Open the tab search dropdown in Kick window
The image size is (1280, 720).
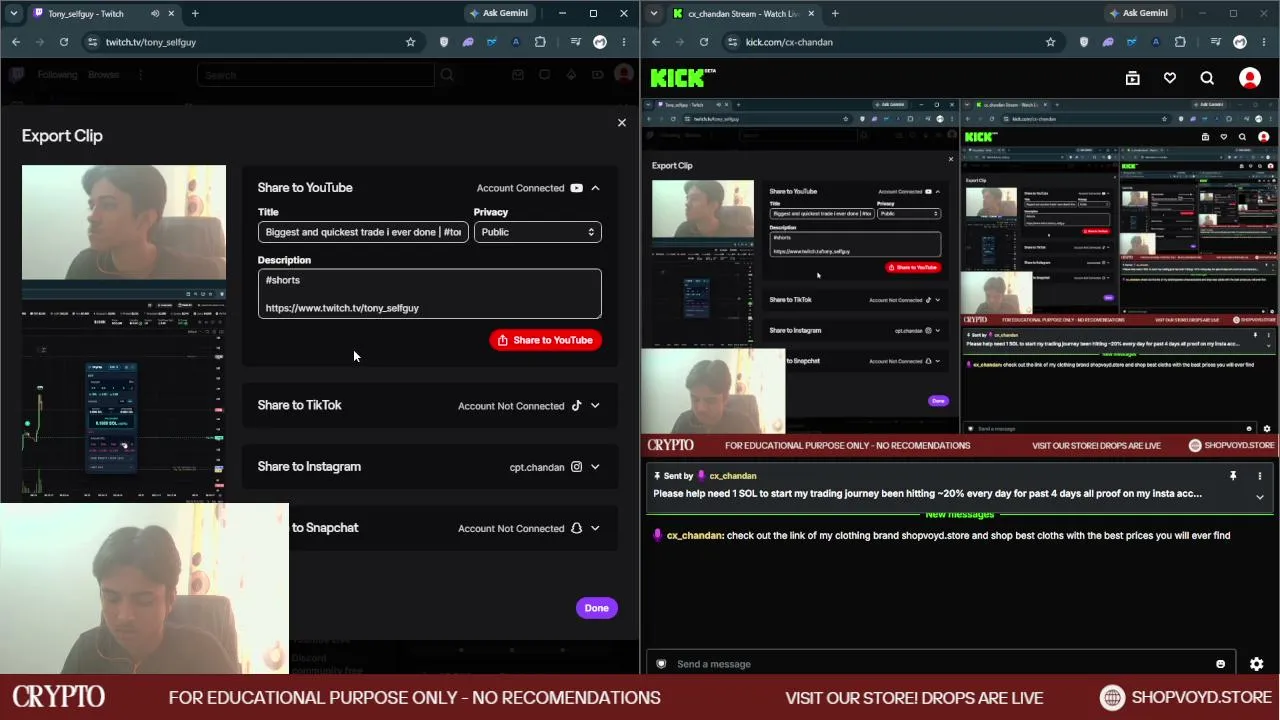point(654,13)
